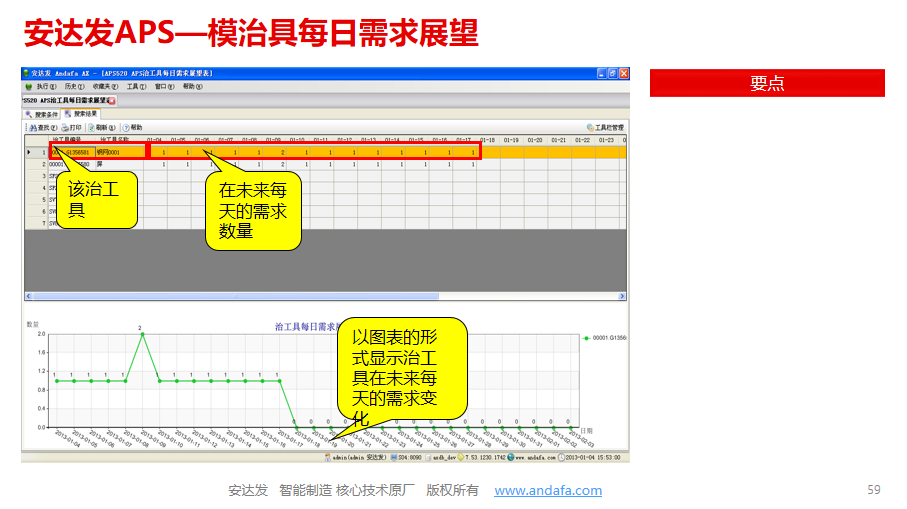Image resolution: width=907 pixels, height=509 pixels.
Task: Click the S04:8090 server status entry
Action: 407,458
